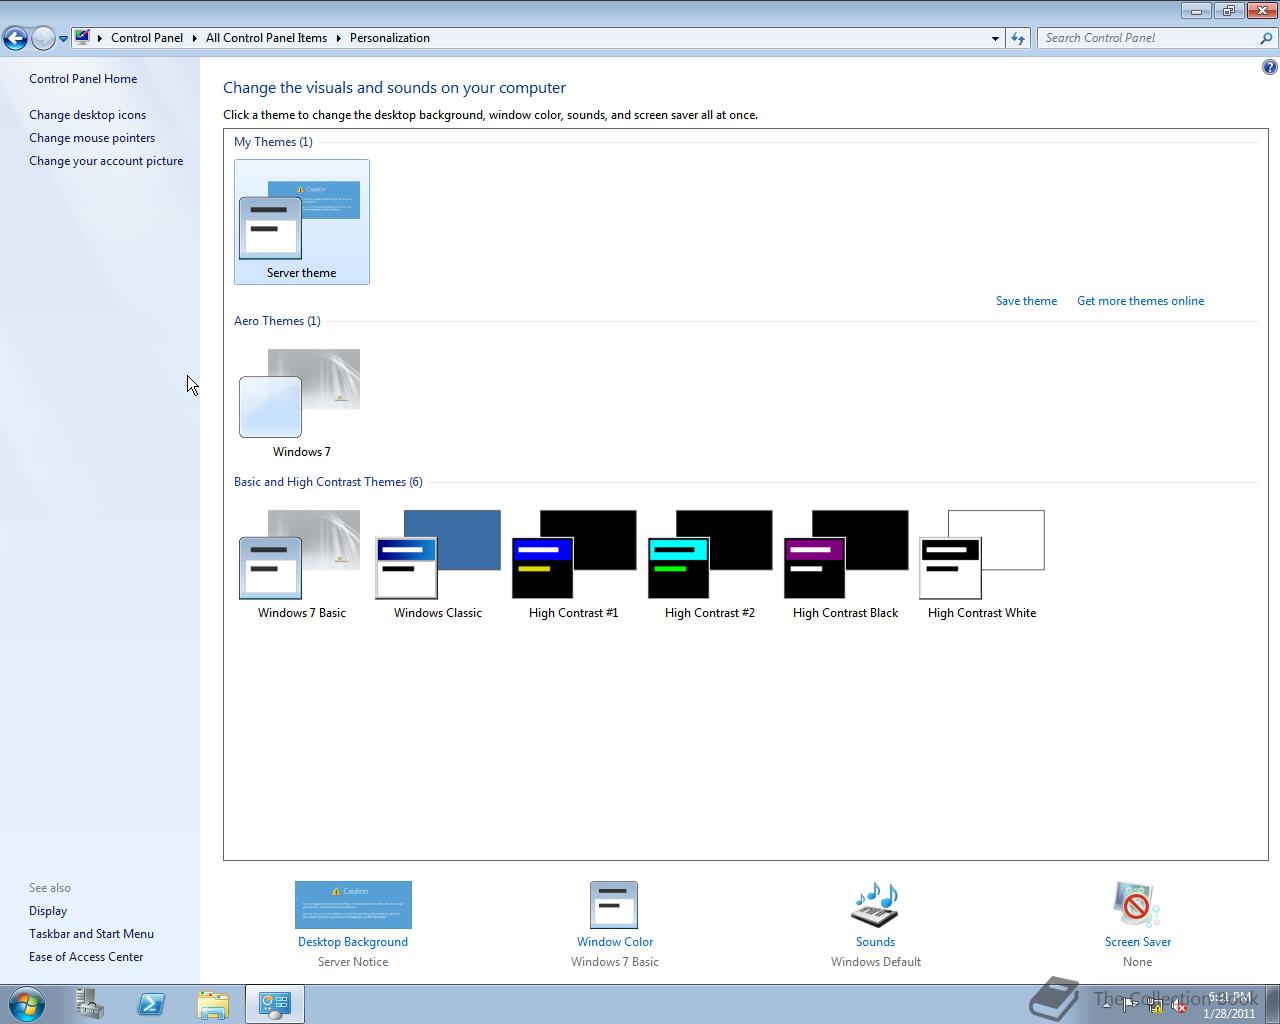
Task: Open the Display link
Action: tap(48, 911)
